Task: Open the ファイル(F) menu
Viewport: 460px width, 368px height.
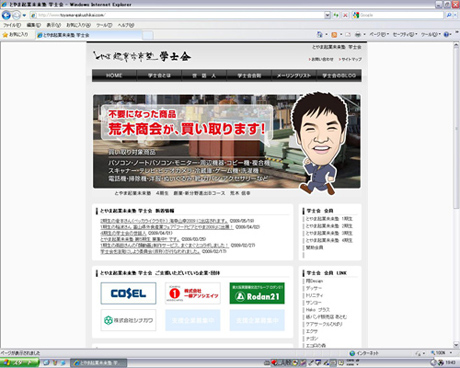Action: tap(12, 25)
